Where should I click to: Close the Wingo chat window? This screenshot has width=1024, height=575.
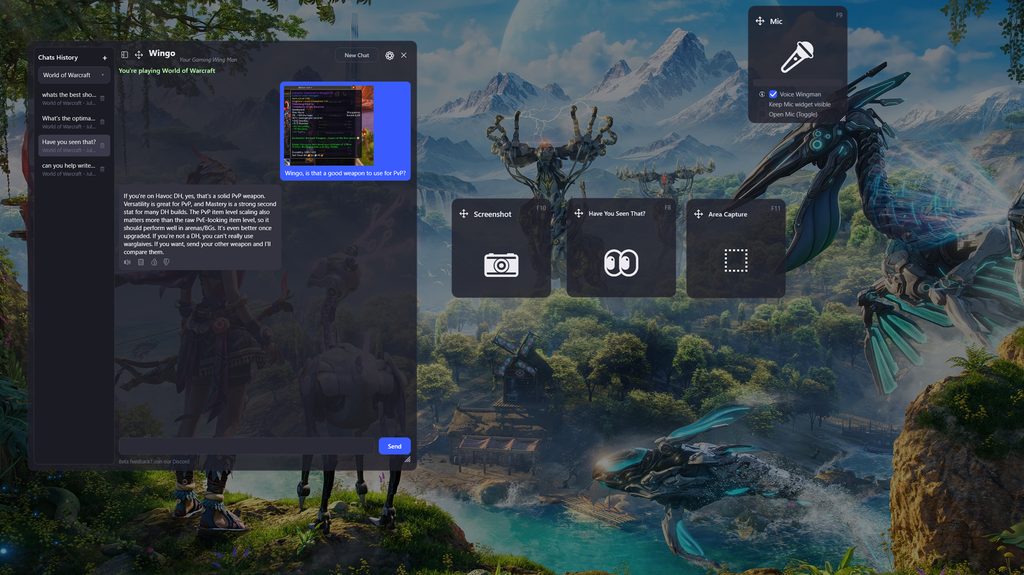(x=404, y=56)
